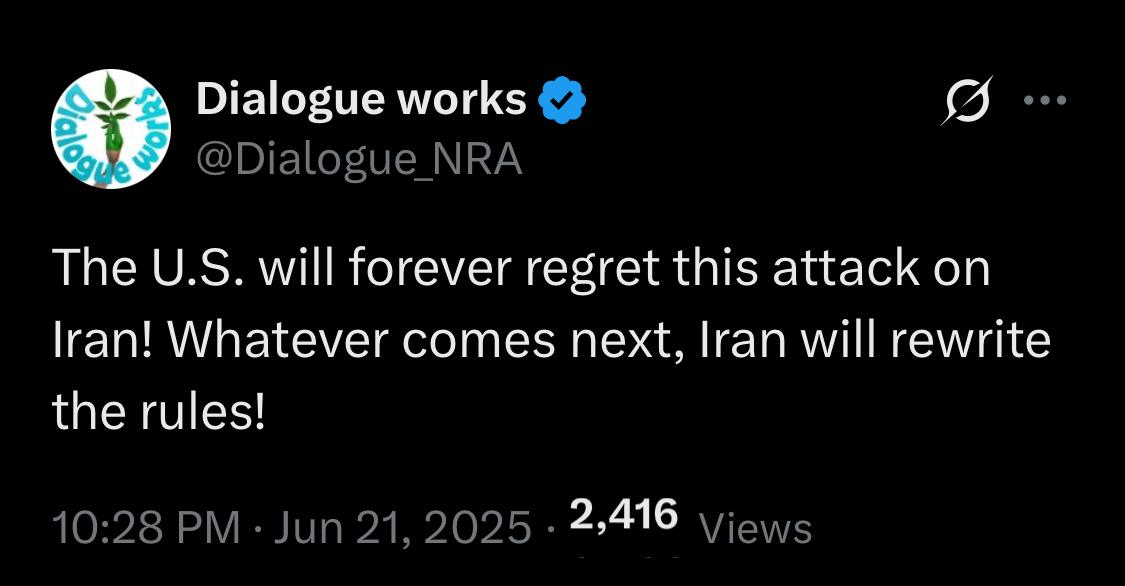Click the 2,416 view count number
The height and width of the screenshot is (586, 1125).
[x=623, y=516]
